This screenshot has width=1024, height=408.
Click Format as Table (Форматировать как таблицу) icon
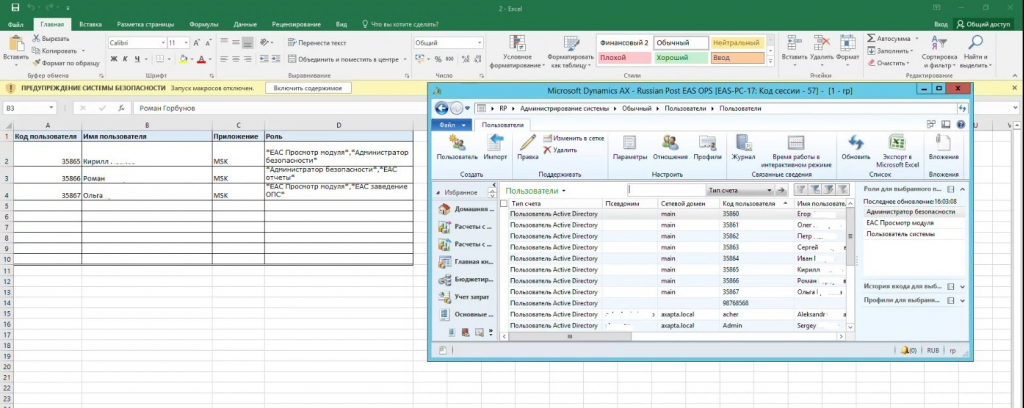click(571, 43)
